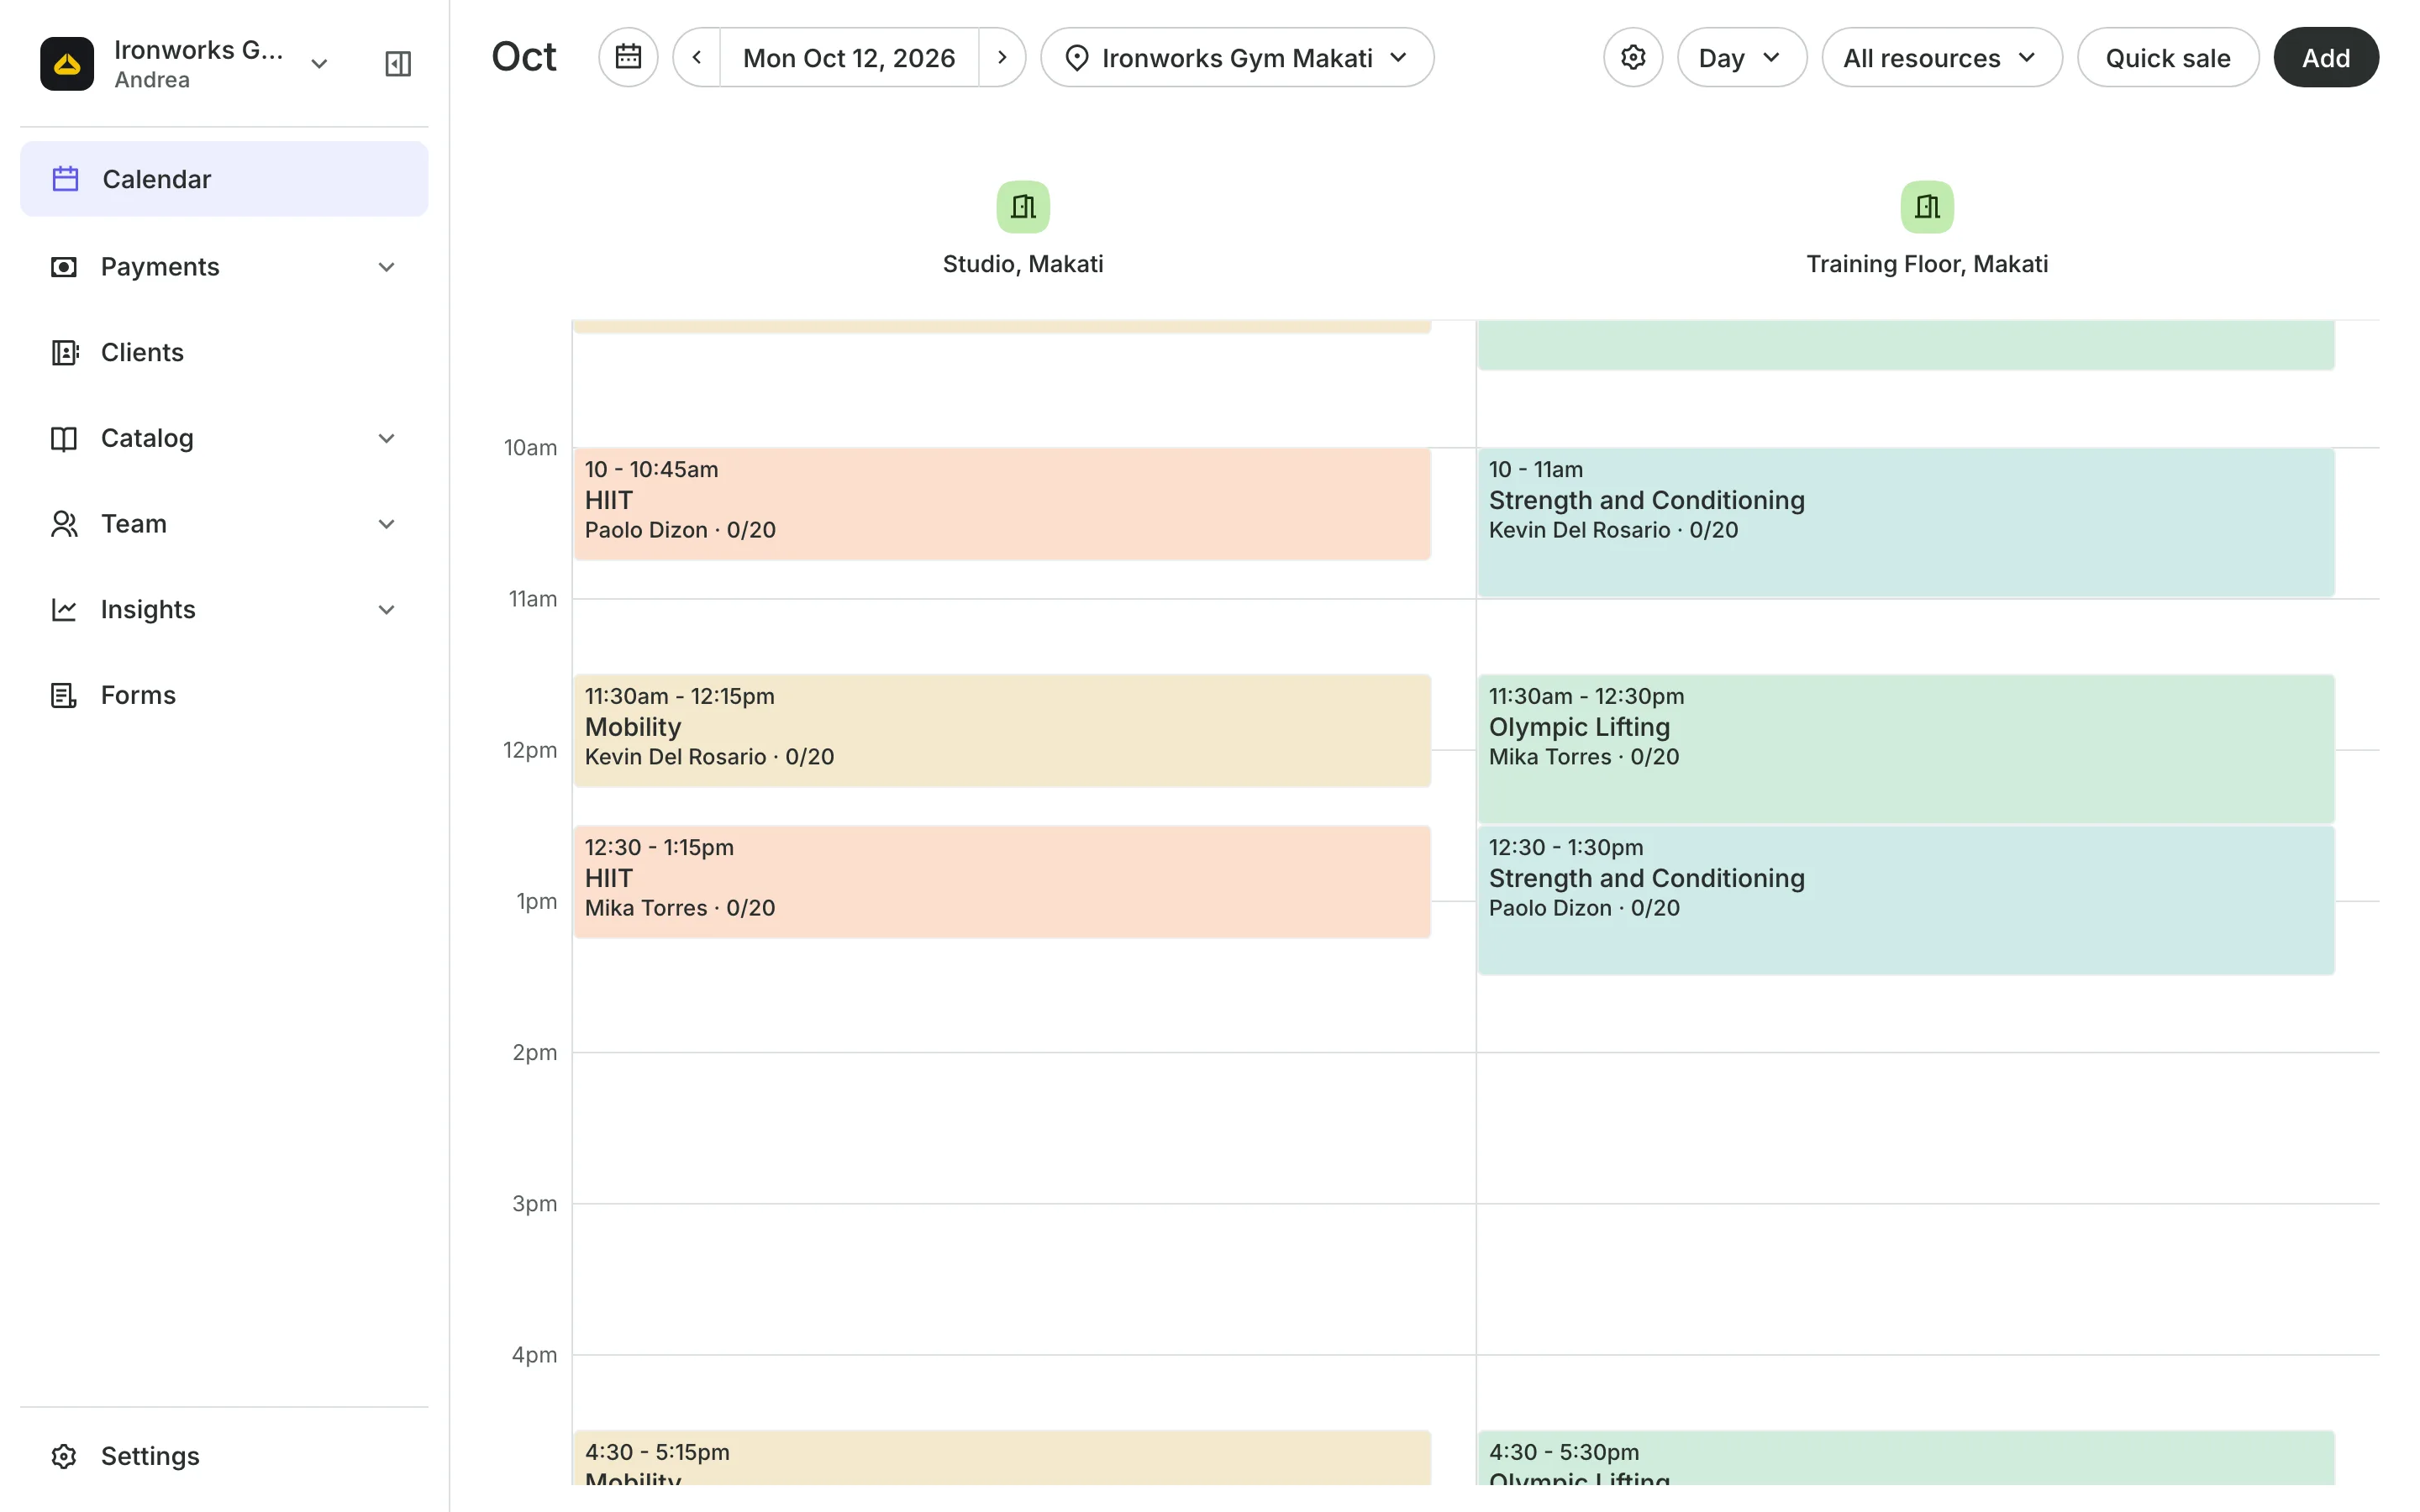The image size is (2420, 1512).
Task: Open 12:30 - 1:30pm Strength and Conditioning class
Action: (x=1906, y=900)
